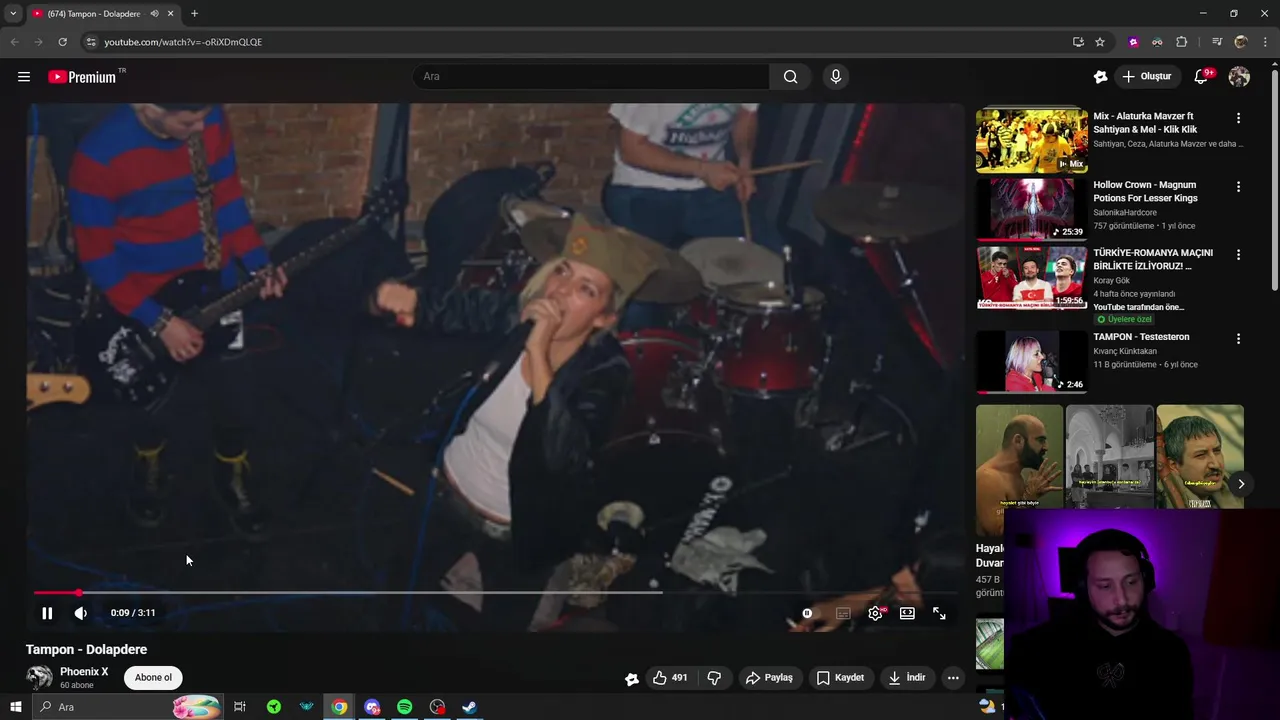Viewport: 1280px width, 720px height.
Task: Open site information icon in address bar
Action: click(x=90, y=42)
